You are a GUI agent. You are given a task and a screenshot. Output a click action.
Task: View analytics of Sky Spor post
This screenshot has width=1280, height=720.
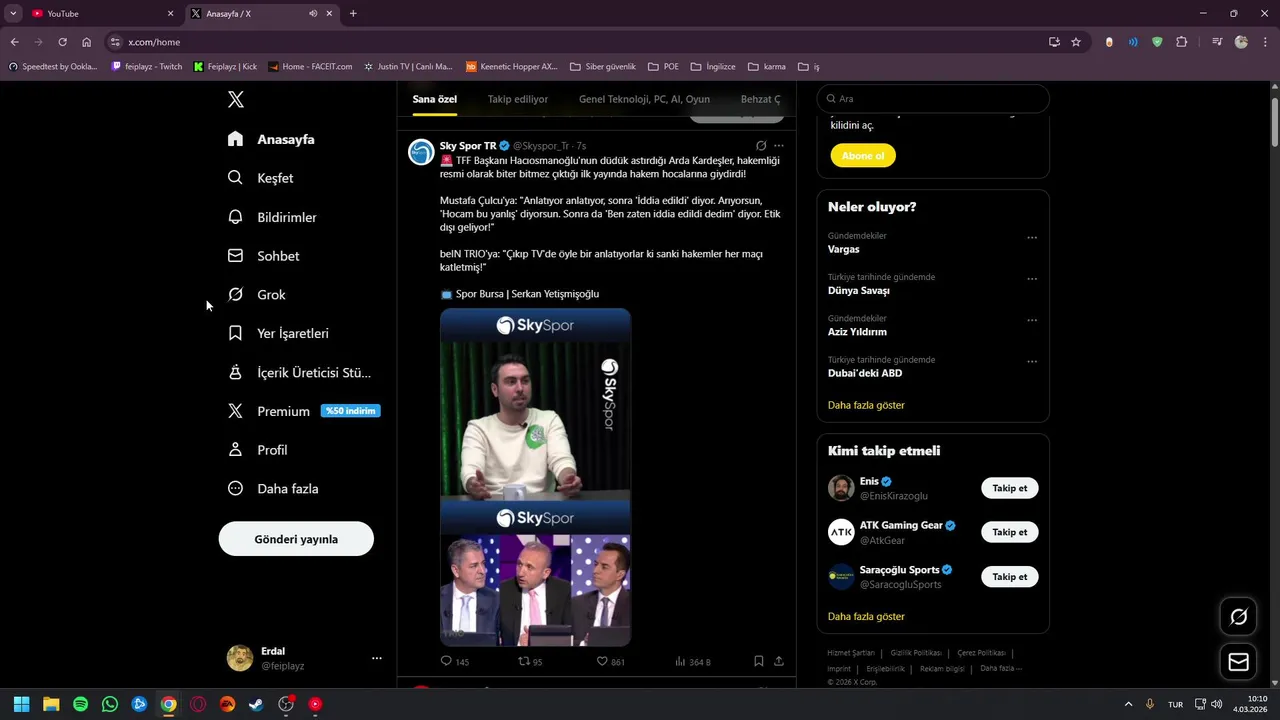681,661
